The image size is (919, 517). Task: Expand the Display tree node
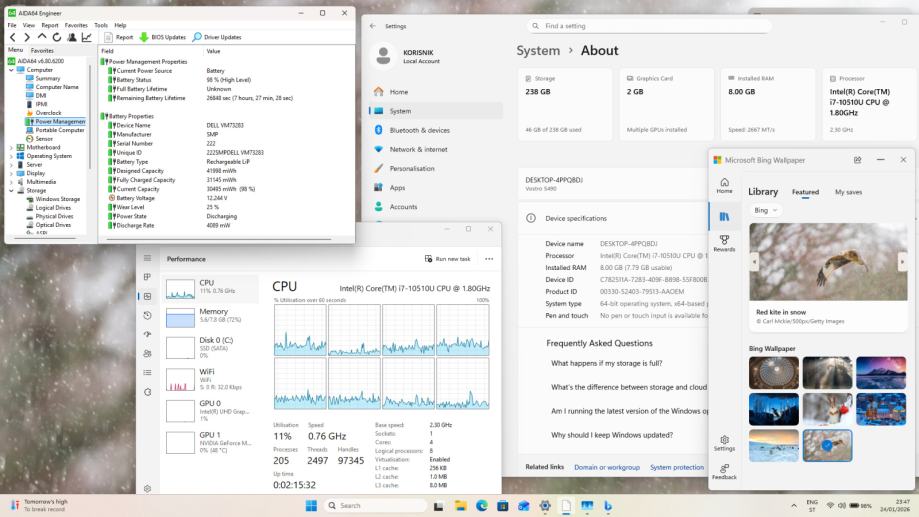(x=11, y=174)
